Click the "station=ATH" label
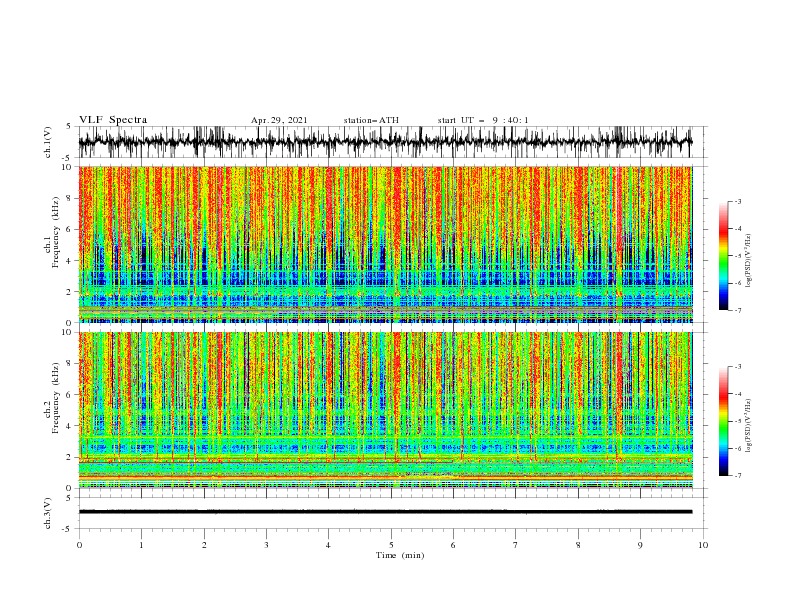Screen dimensions: 792x612 coord(371,120)
